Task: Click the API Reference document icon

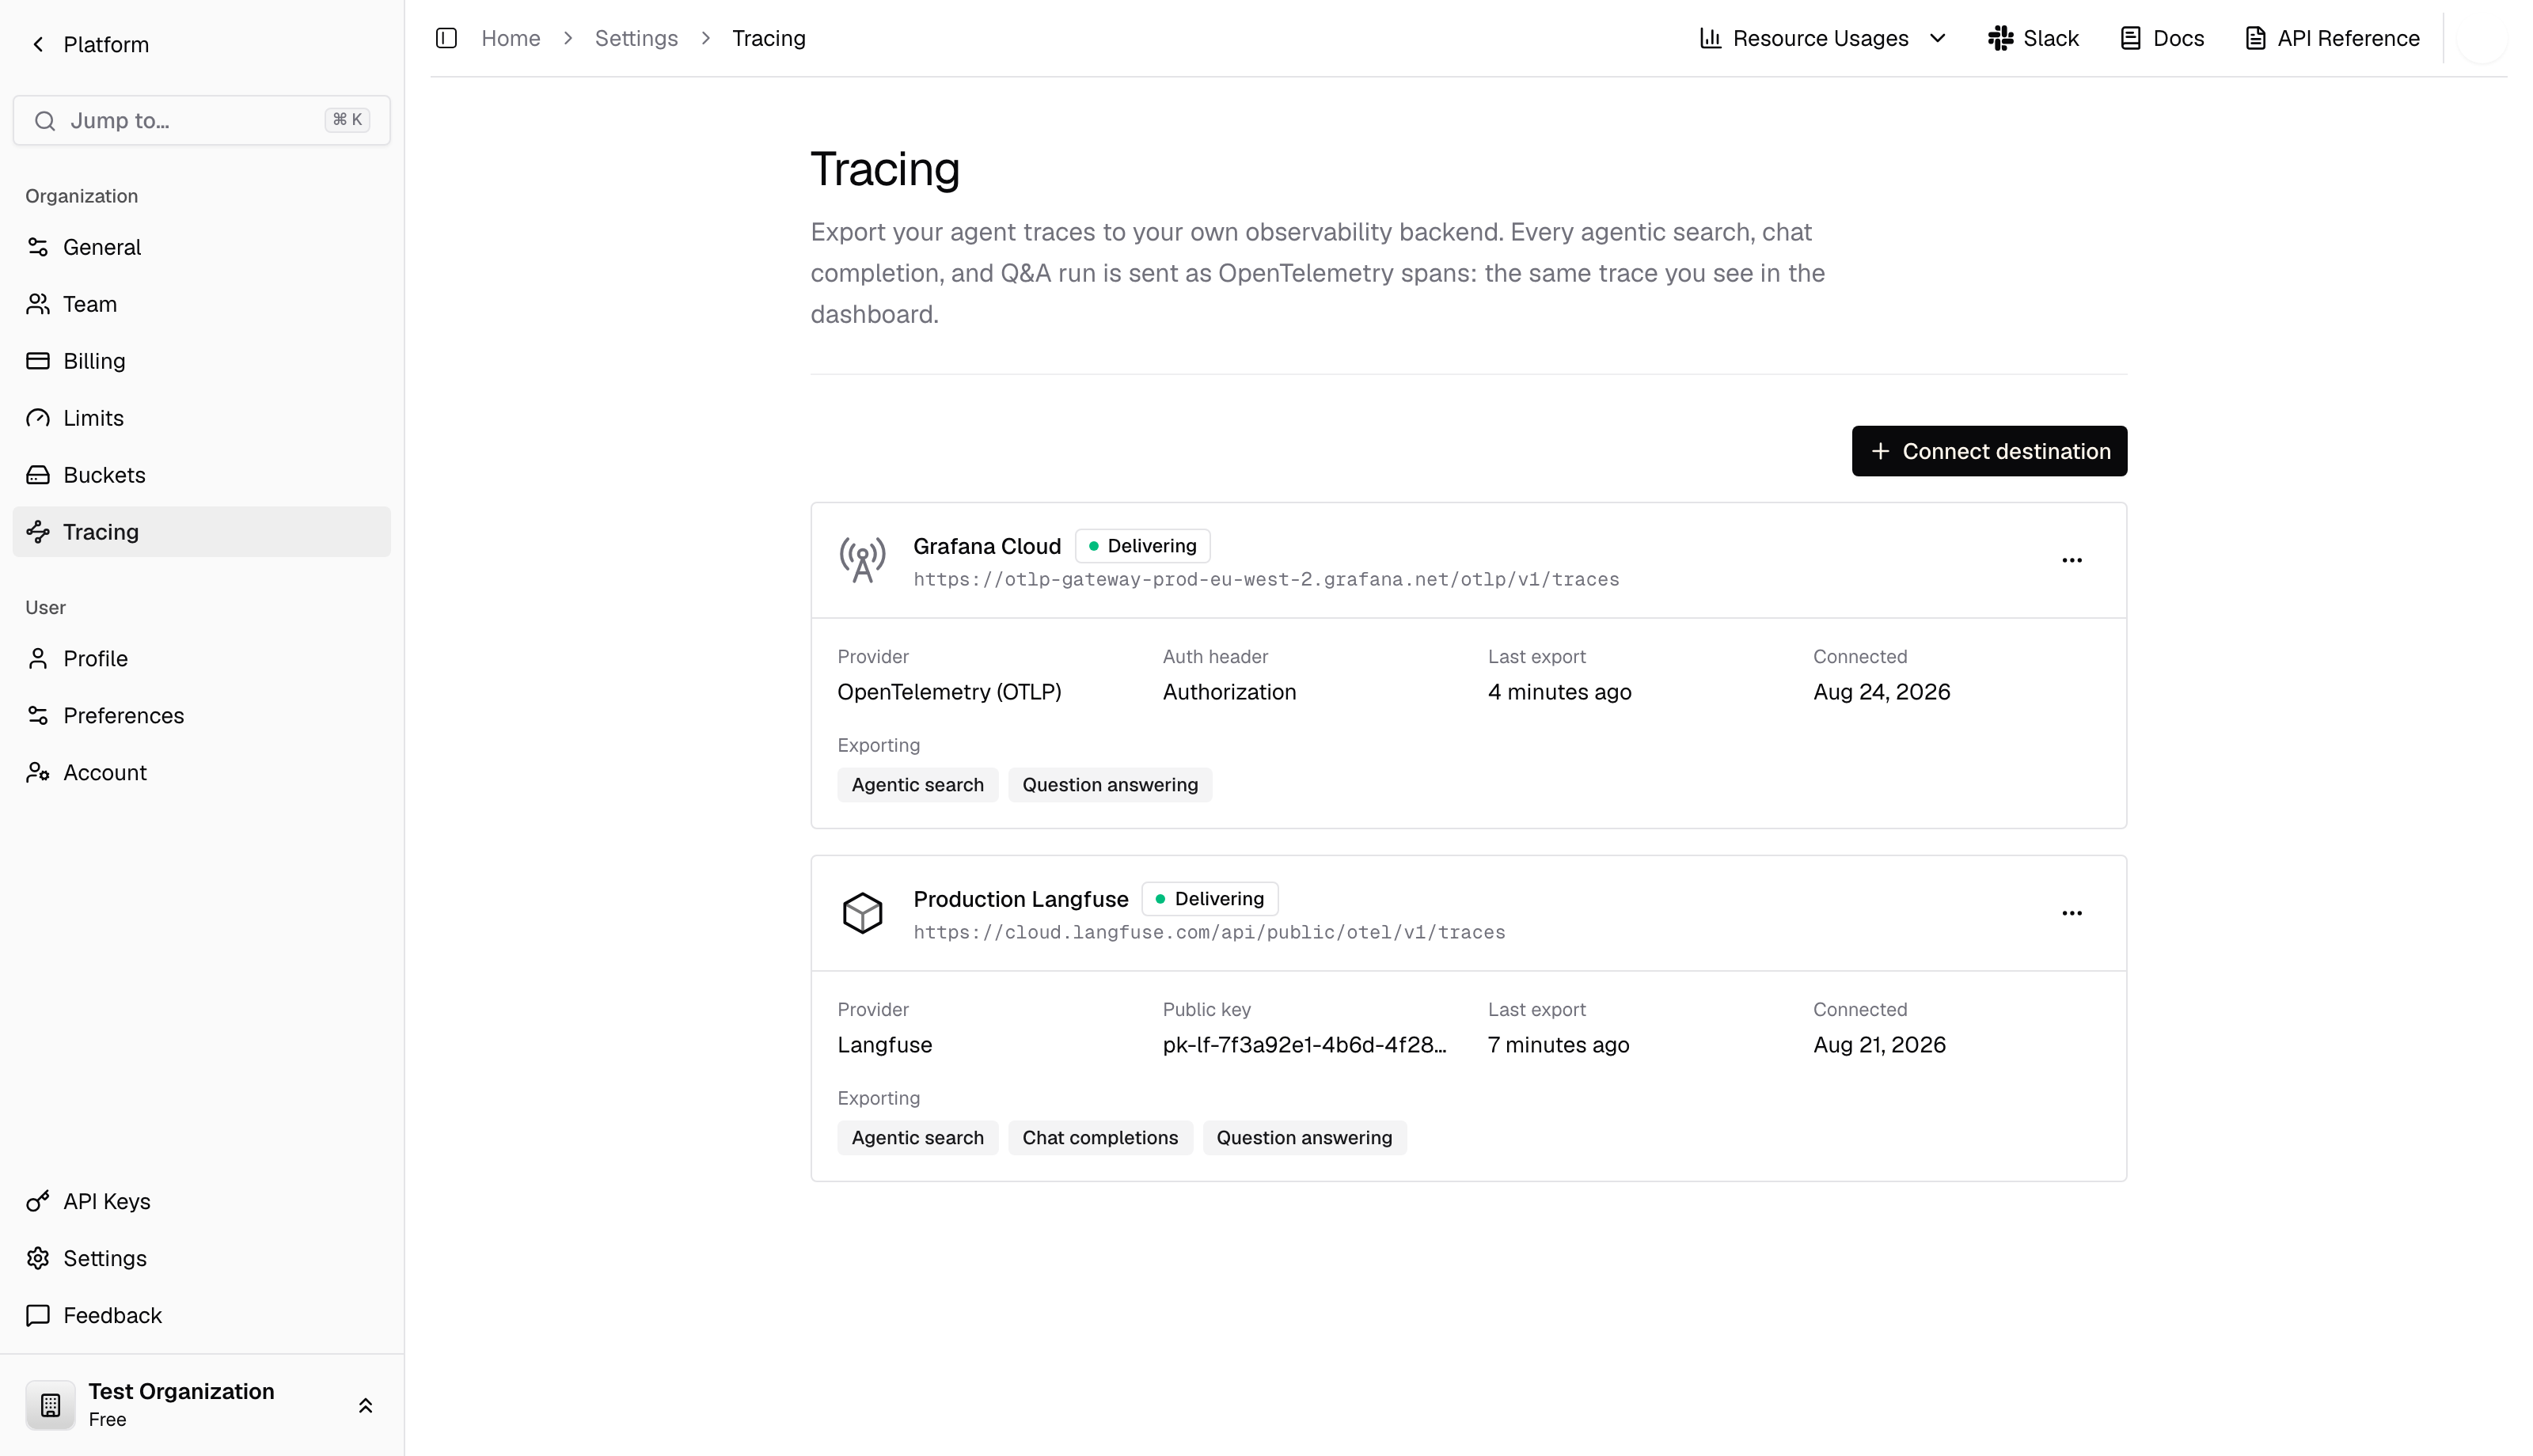Action: pos(2255,38)
